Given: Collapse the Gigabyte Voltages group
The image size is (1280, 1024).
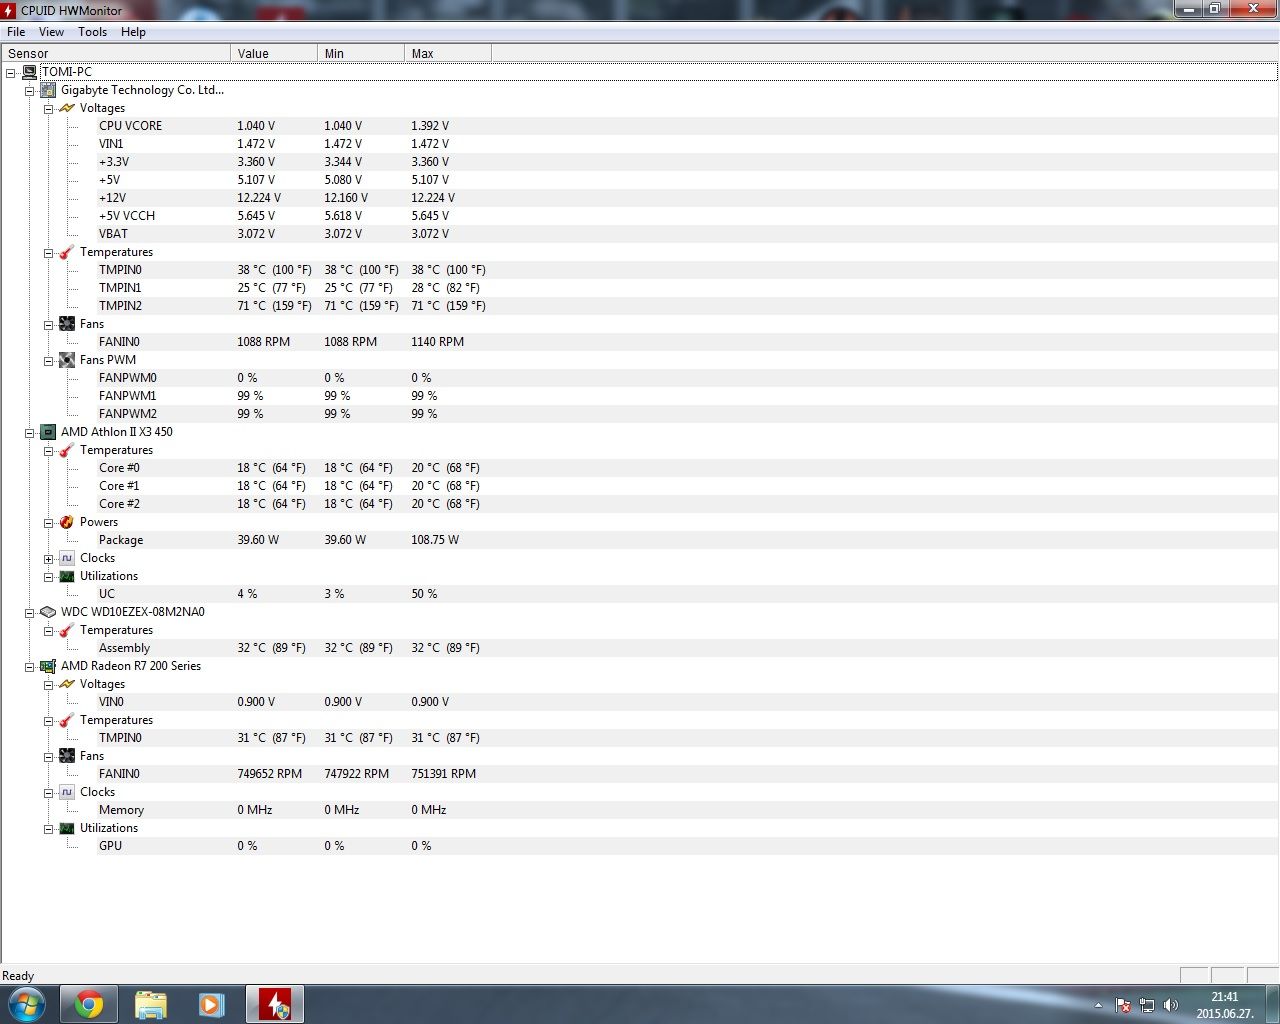Looking at the screenshot, I should (48, 109).
